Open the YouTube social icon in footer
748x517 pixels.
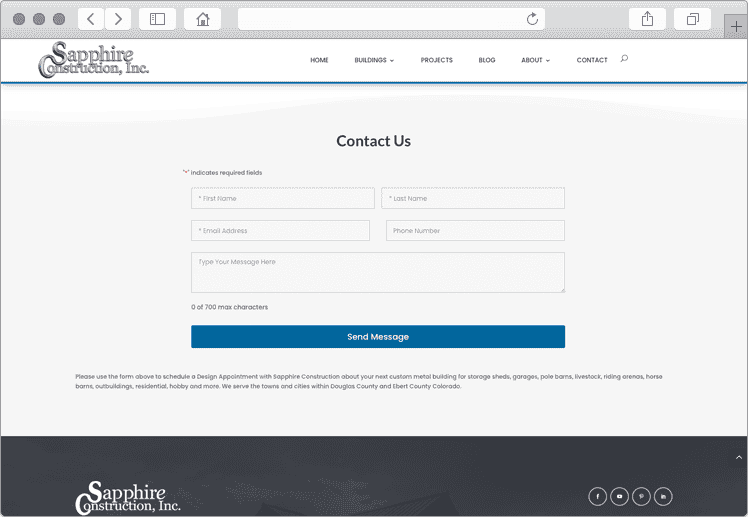(619, 496)
